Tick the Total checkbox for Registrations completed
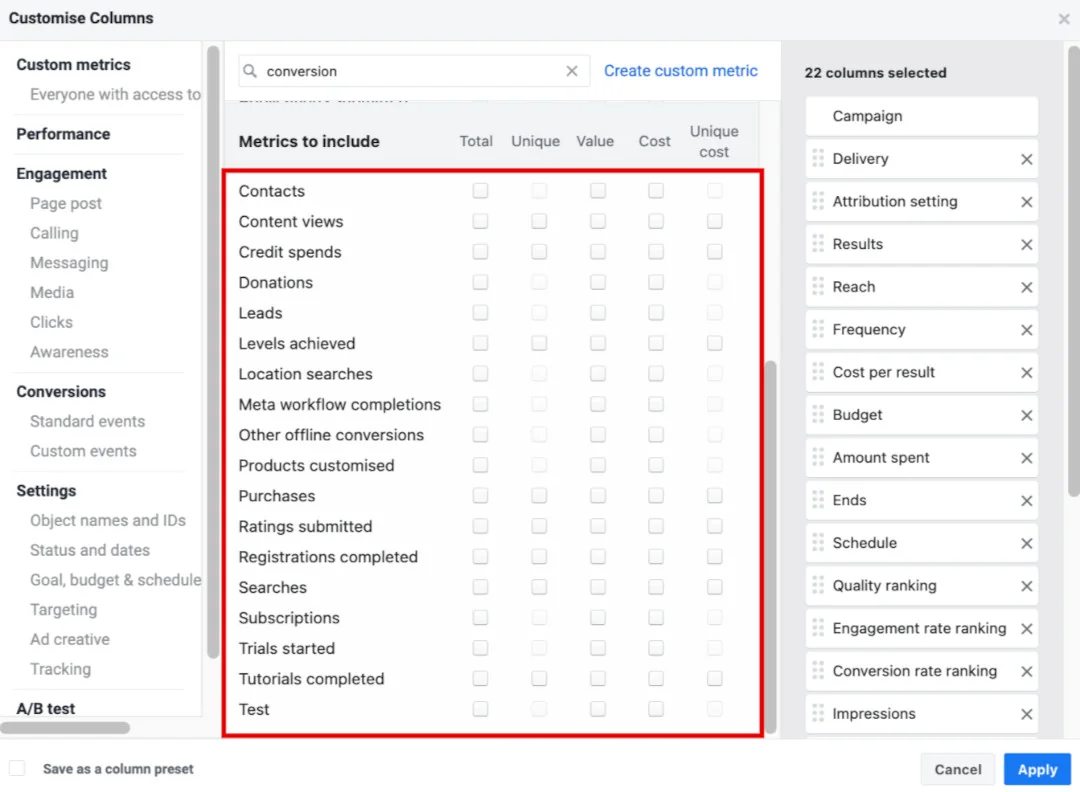The image size is (1080, 792). [480, 556]
